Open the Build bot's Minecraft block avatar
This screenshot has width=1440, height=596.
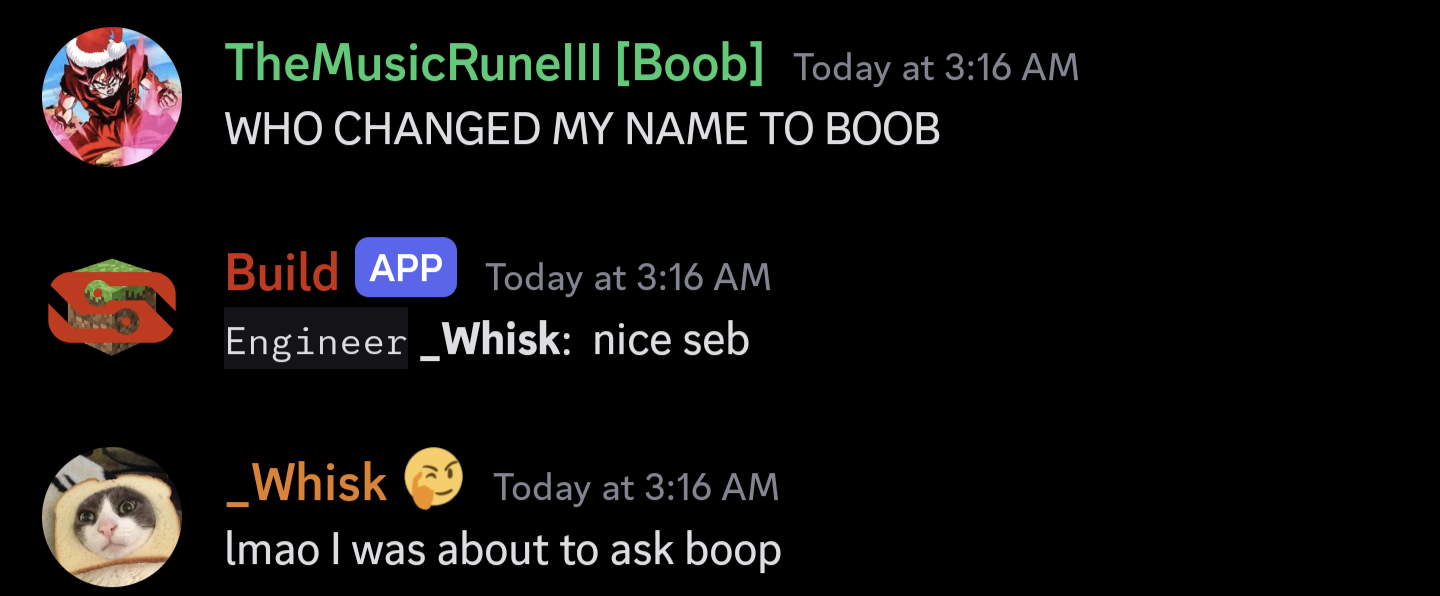point(112,307)
